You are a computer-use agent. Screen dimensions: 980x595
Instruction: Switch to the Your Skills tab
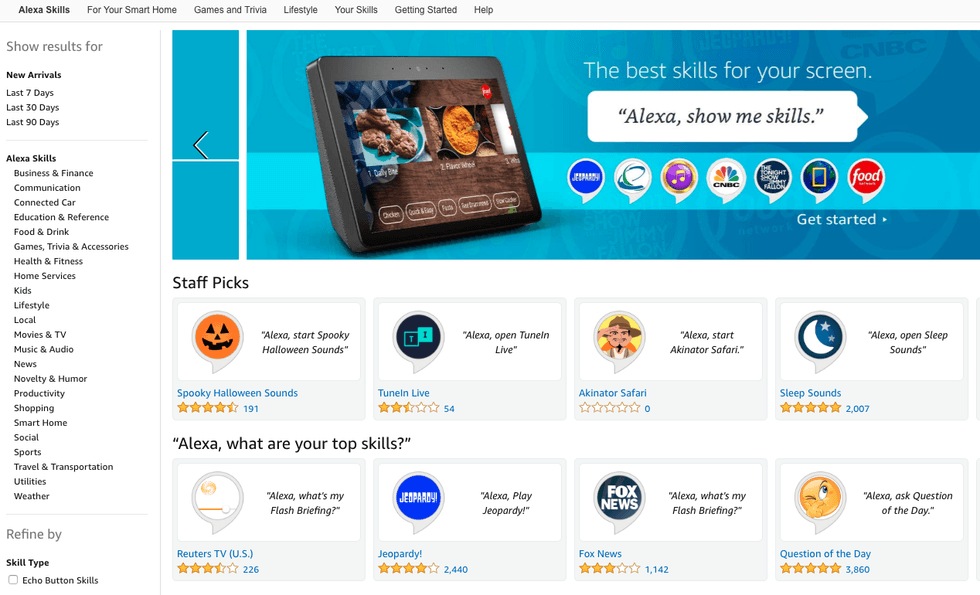[x=356, y=10]
